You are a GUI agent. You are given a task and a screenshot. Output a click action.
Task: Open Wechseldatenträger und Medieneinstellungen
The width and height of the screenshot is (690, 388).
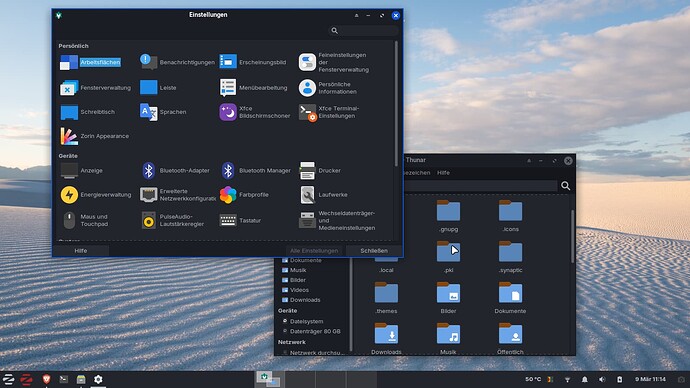pyautogui.click(x=337, y=220)
